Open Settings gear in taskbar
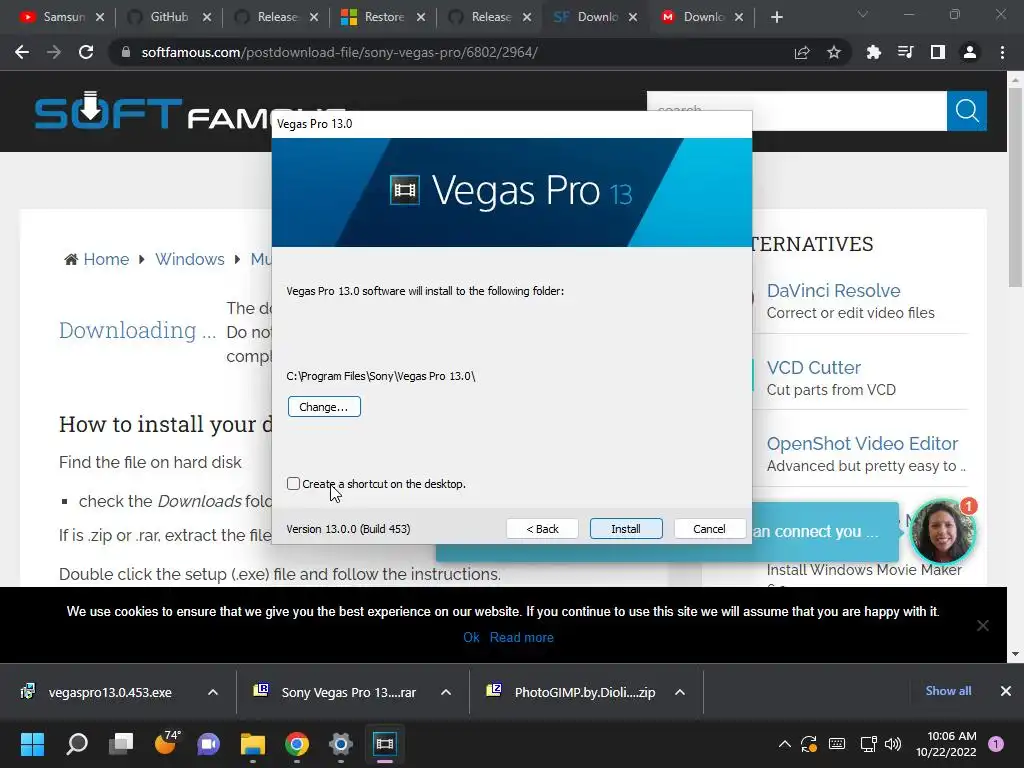 (341, 744)
